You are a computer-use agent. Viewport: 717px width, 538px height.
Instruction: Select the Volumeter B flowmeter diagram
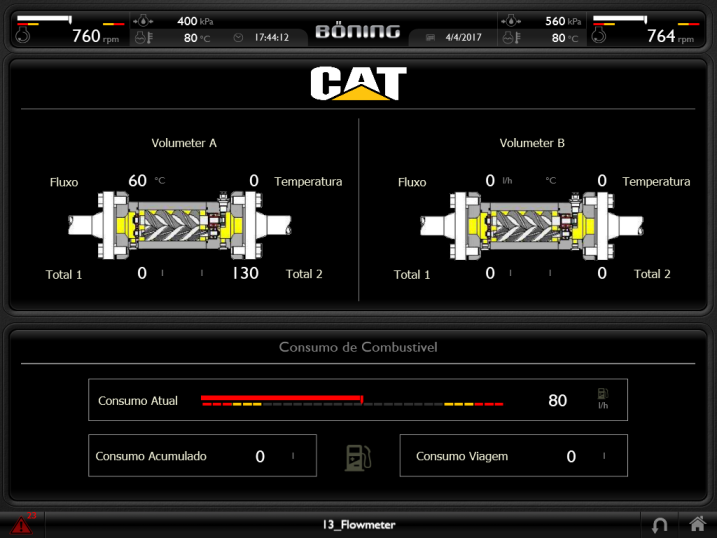pos(532,225)
